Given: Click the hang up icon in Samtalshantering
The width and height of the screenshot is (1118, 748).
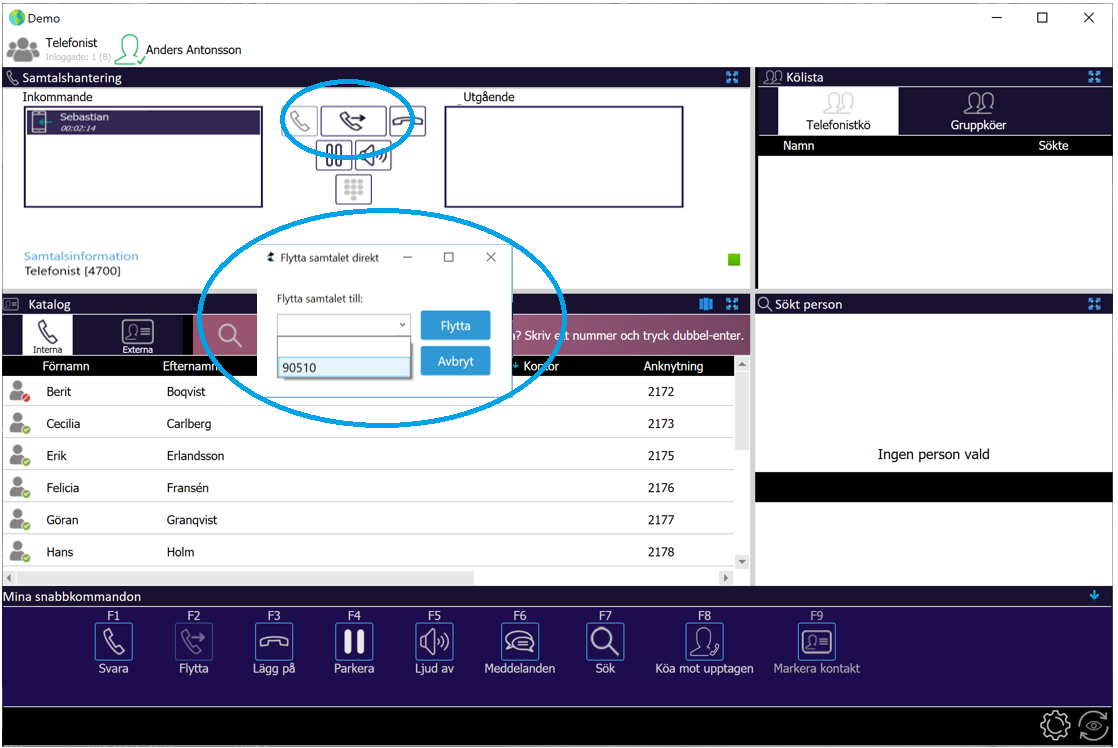Looking at the screenshot, I should coord(407,121).
